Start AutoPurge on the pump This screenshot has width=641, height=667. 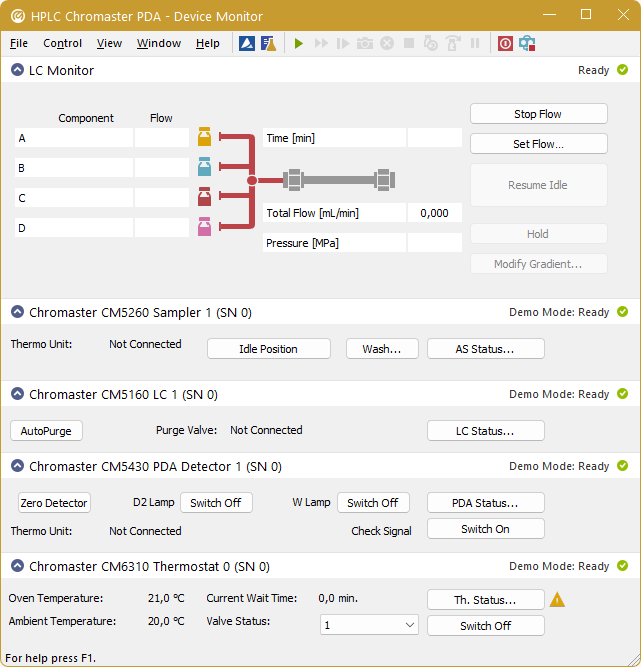[x=46, y=431]
